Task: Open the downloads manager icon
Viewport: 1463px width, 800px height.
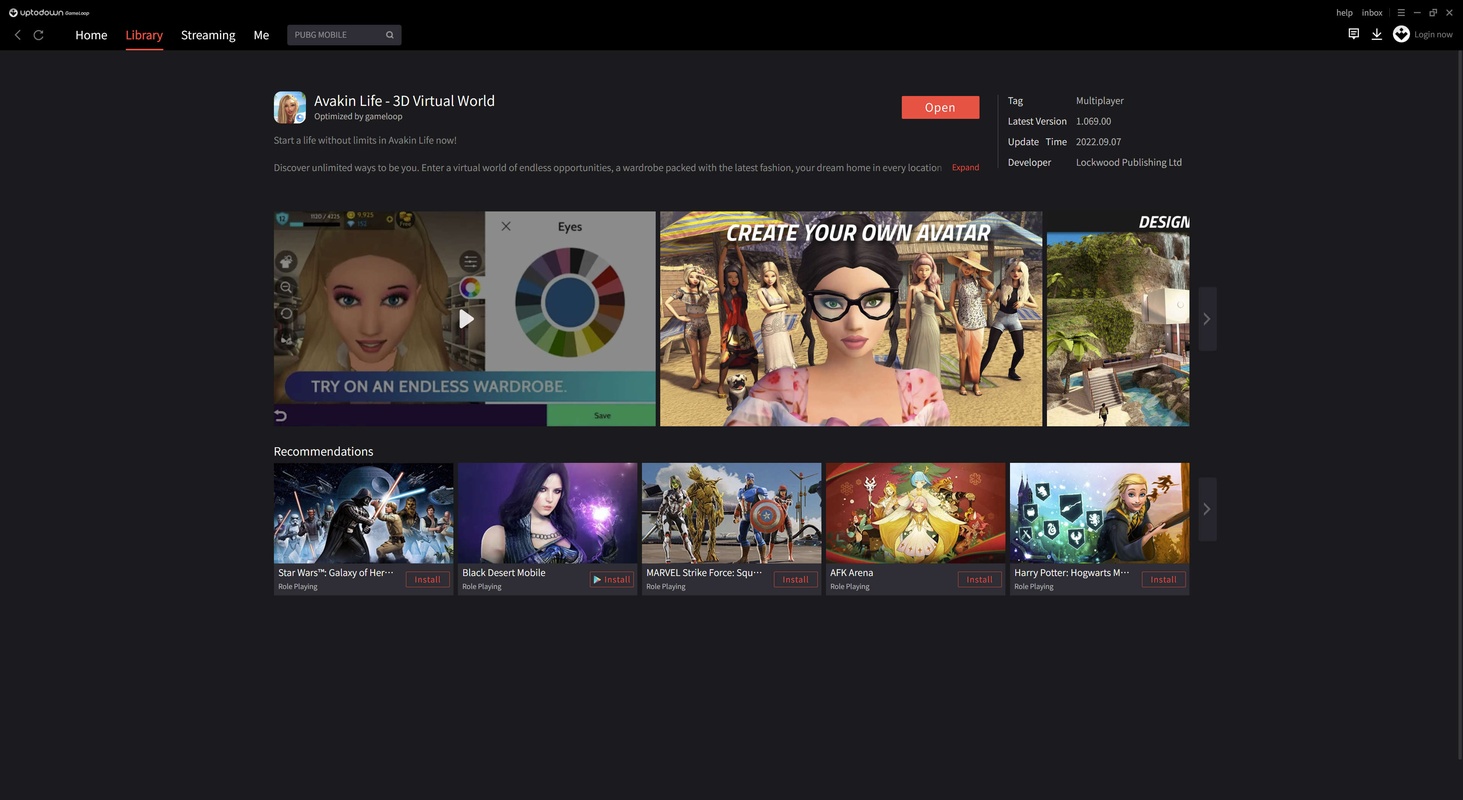Action: pos(1377,34)
